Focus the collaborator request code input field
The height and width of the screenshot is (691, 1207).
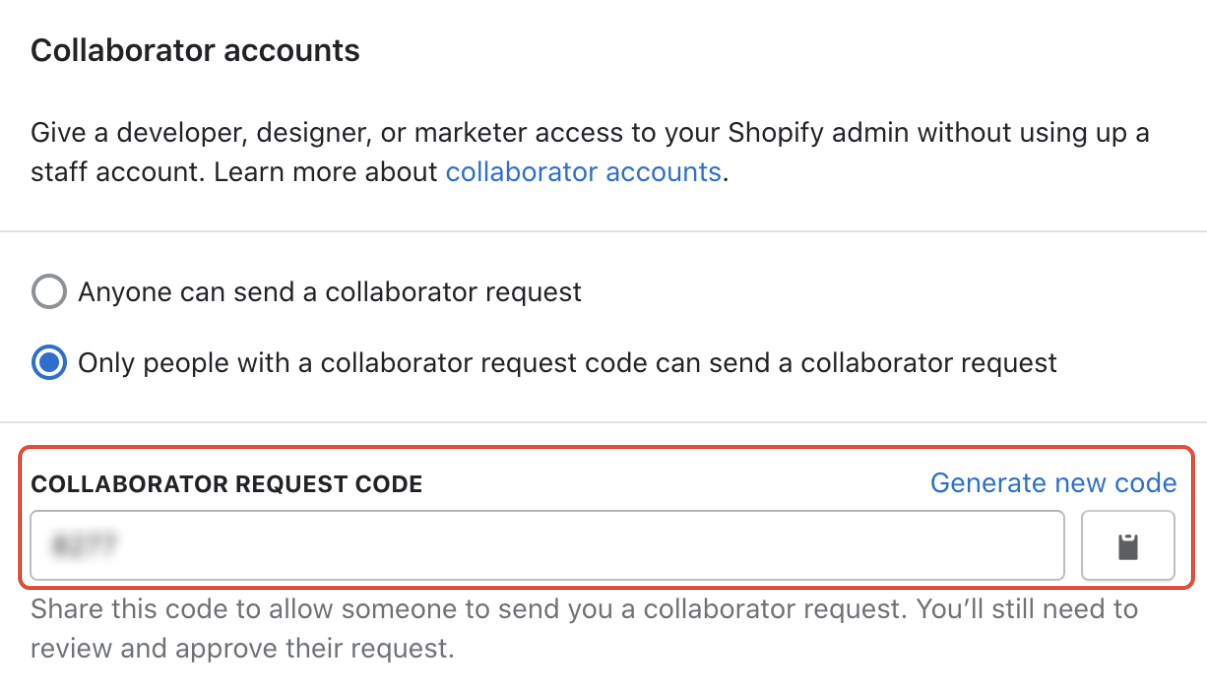click(x=547, y=545)
